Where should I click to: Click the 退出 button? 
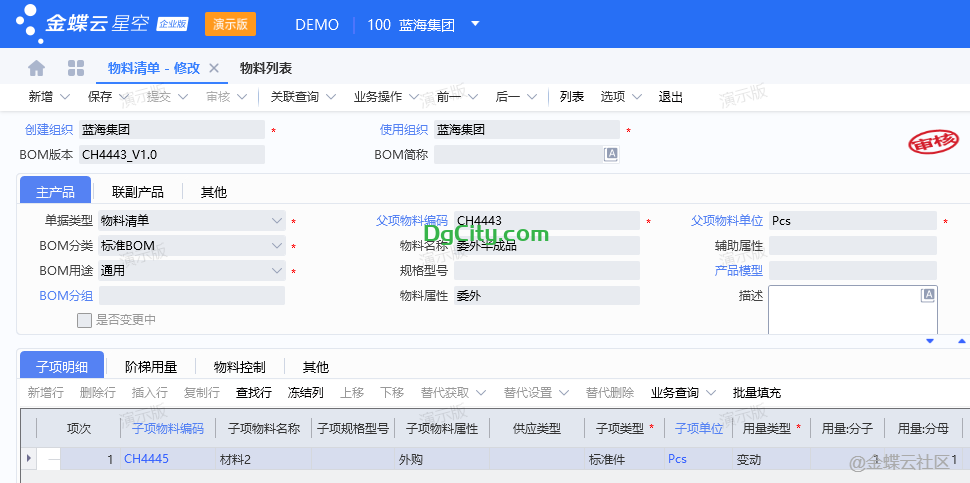[x=670, y=97]
